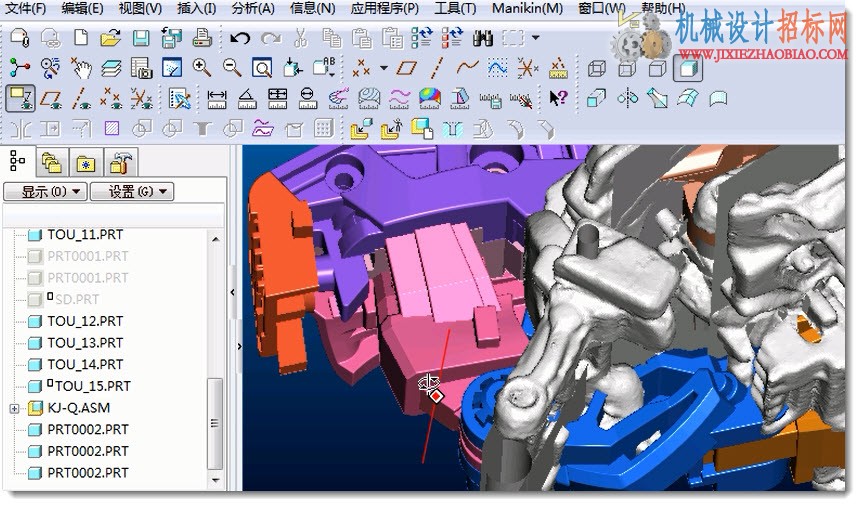Click the diameter measure icon
The width and height of the screenshot is (860, 506).
point(308,99)
